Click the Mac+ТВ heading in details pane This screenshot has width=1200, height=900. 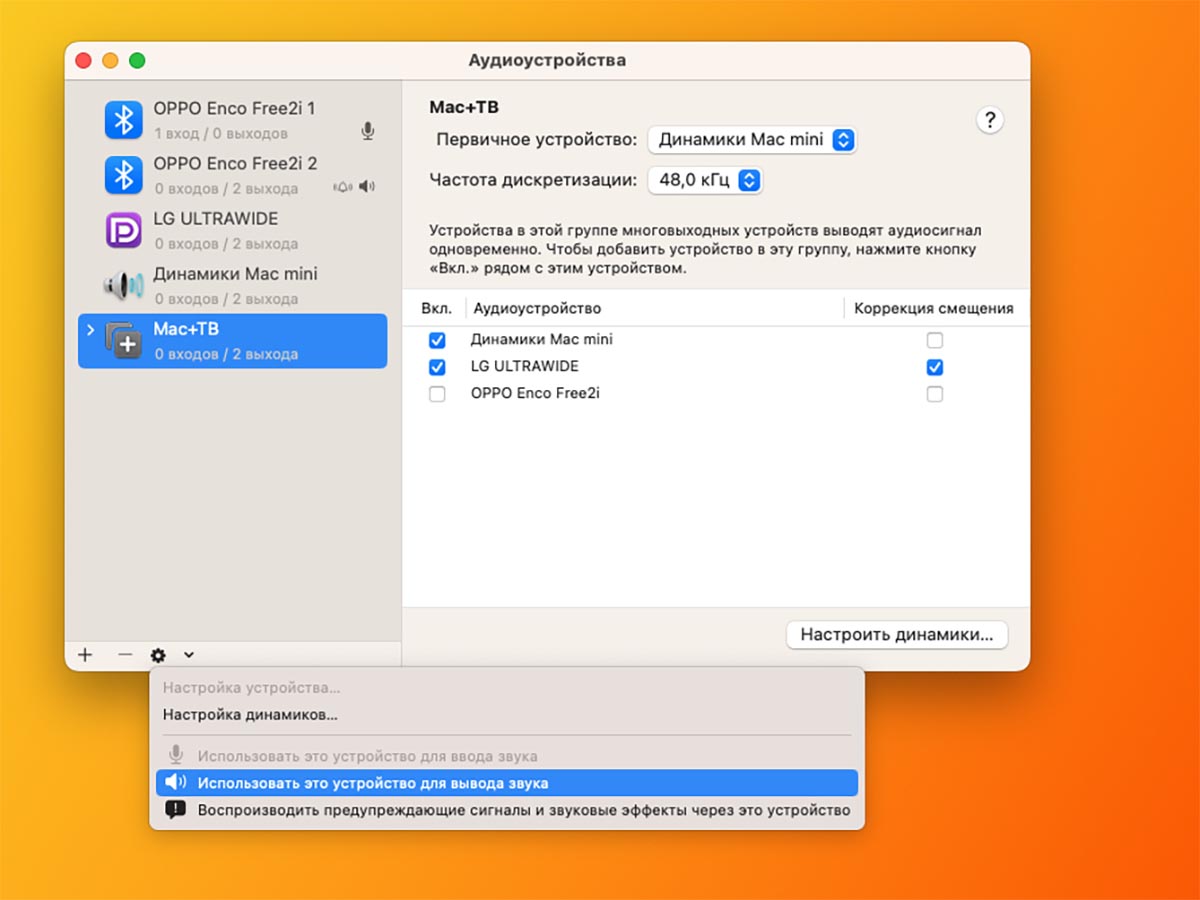pyautogui.click(x=464, y=107)
